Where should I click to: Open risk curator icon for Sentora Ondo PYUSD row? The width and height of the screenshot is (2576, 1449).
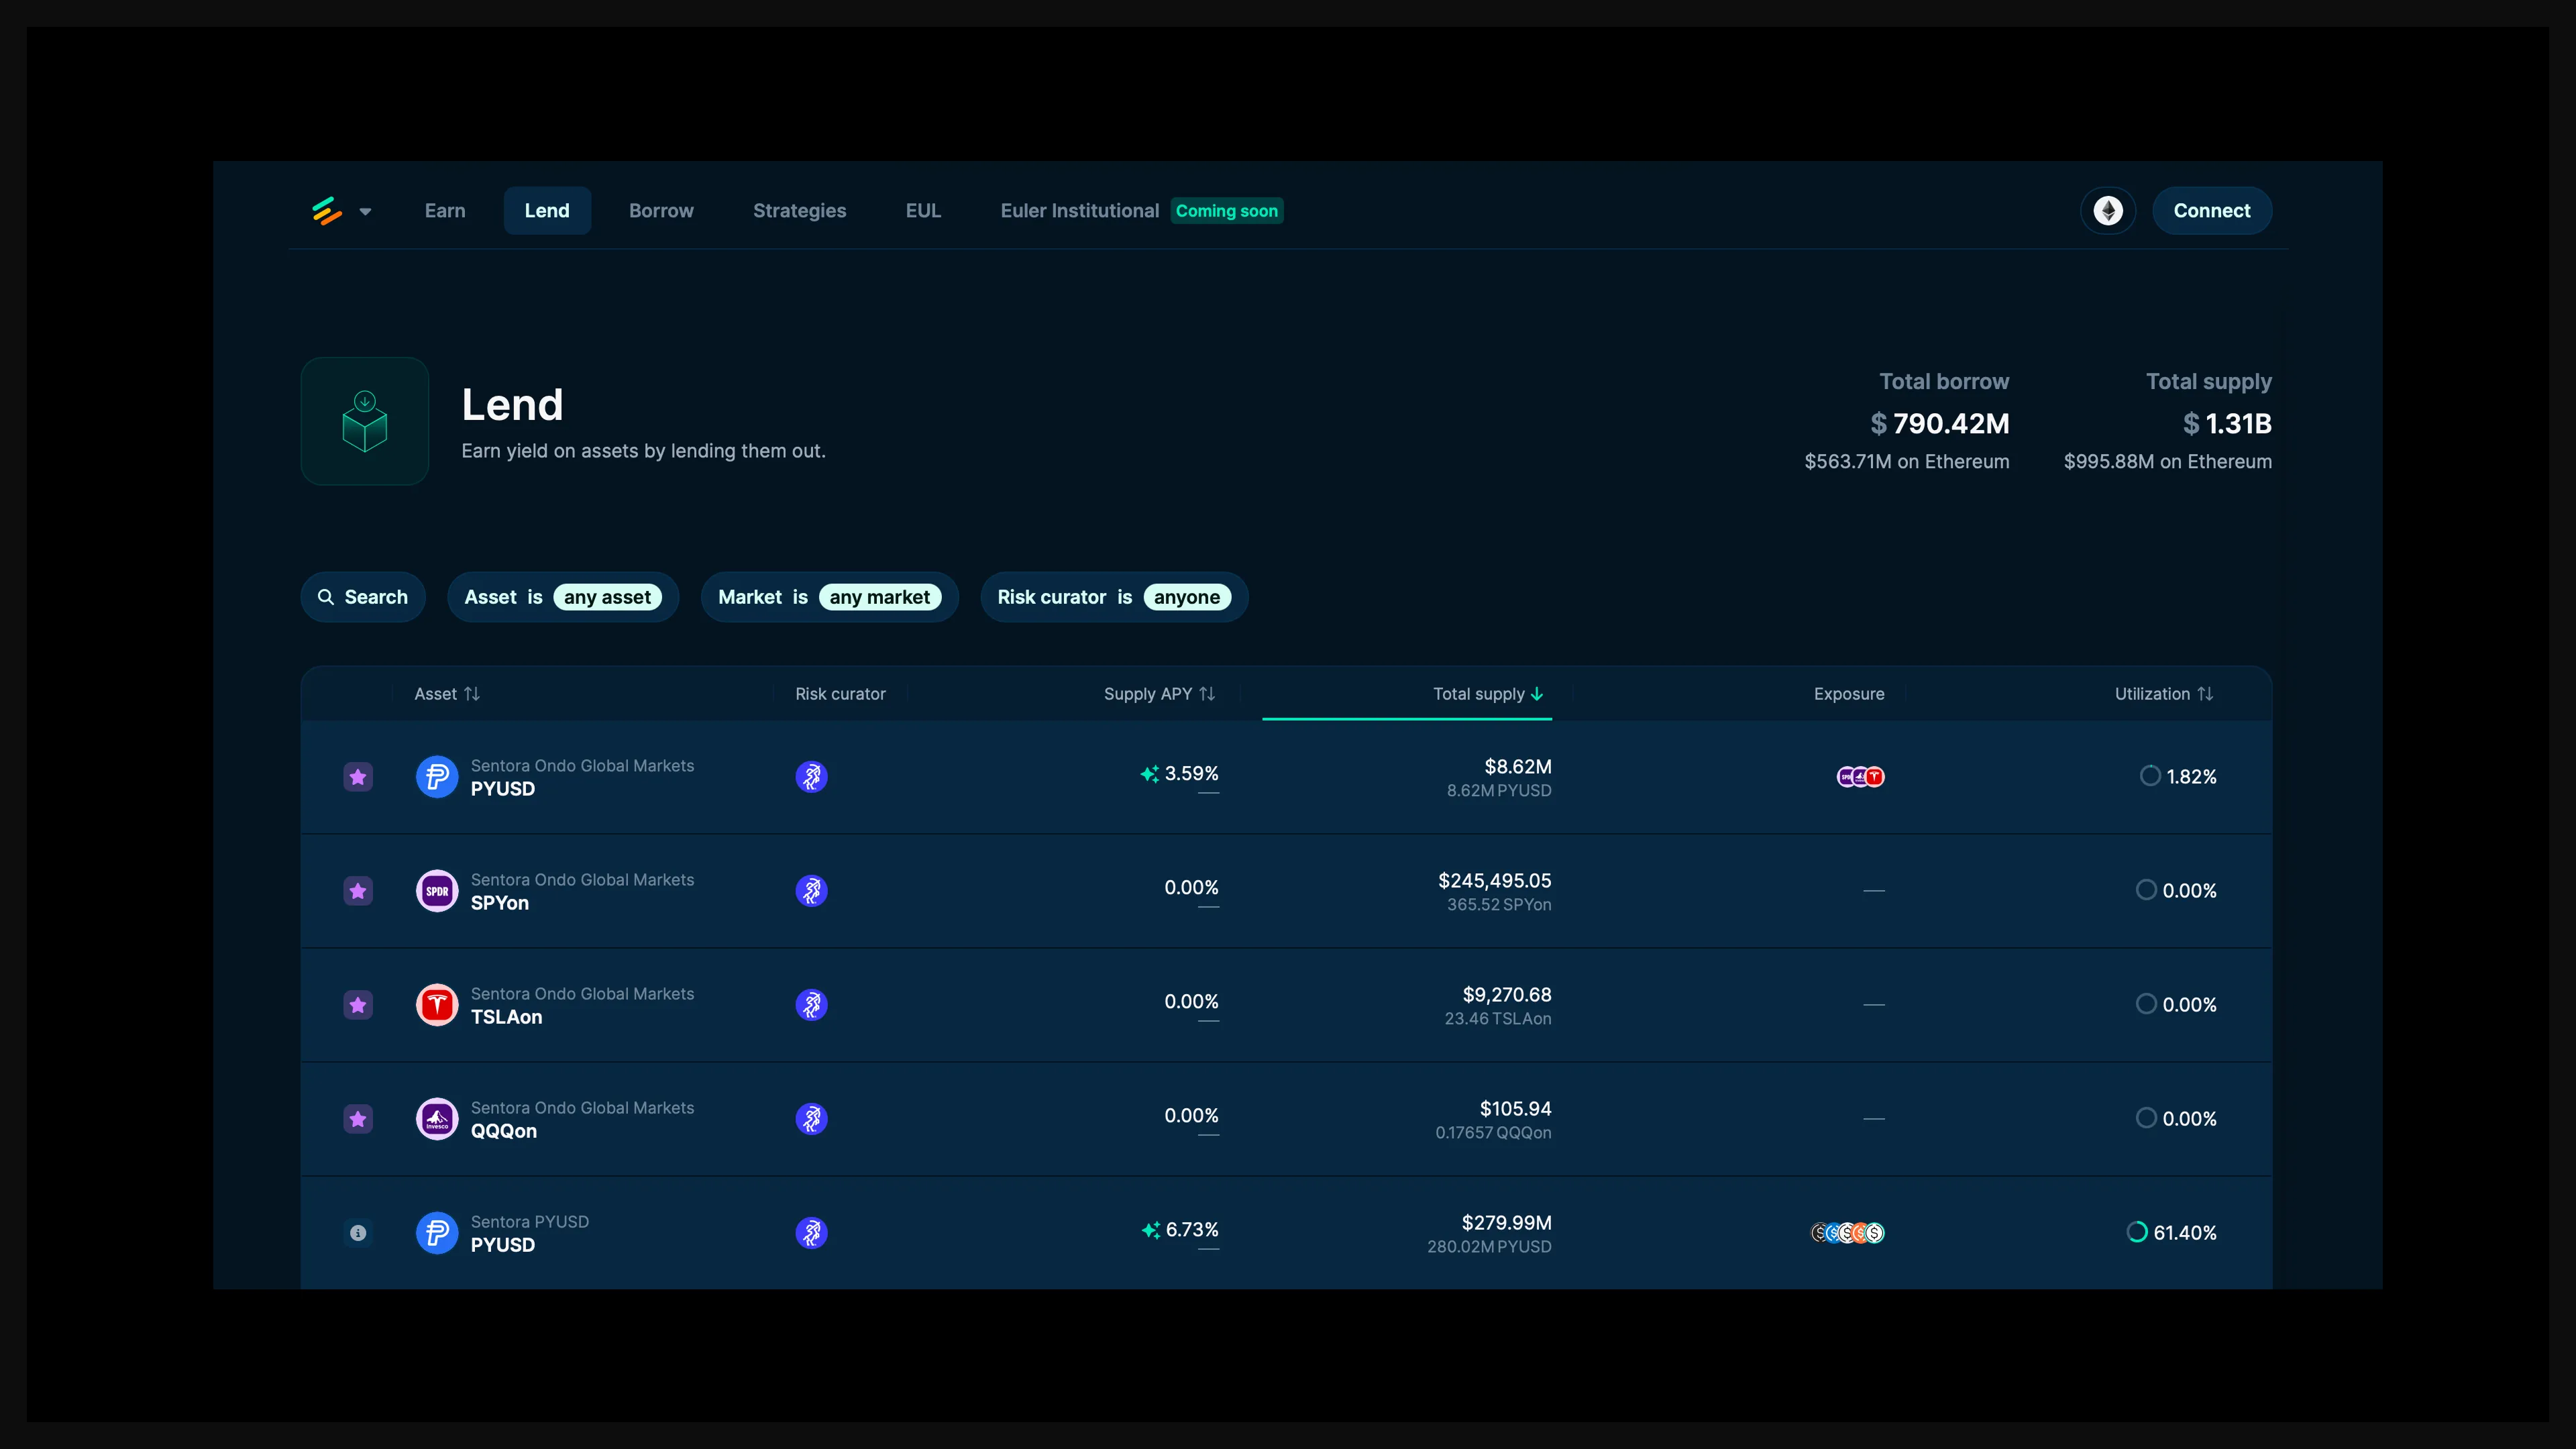coord(811,777)
